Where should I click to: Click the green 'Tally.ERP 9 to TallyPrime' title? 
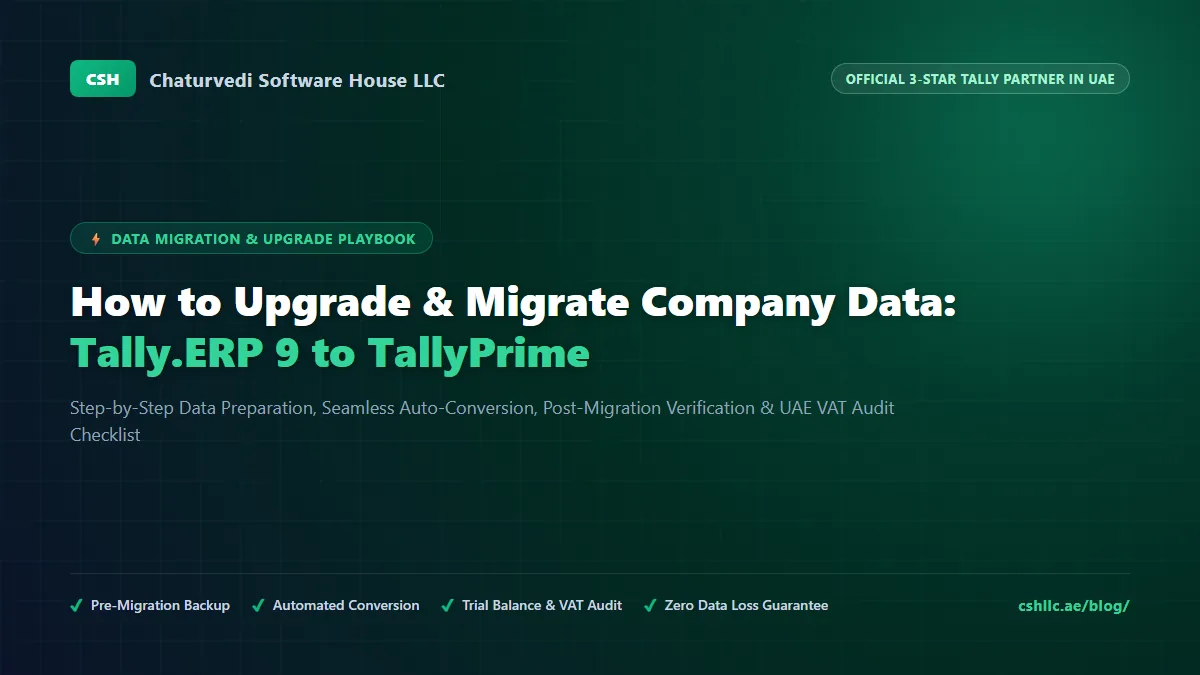tap(330, 353)
